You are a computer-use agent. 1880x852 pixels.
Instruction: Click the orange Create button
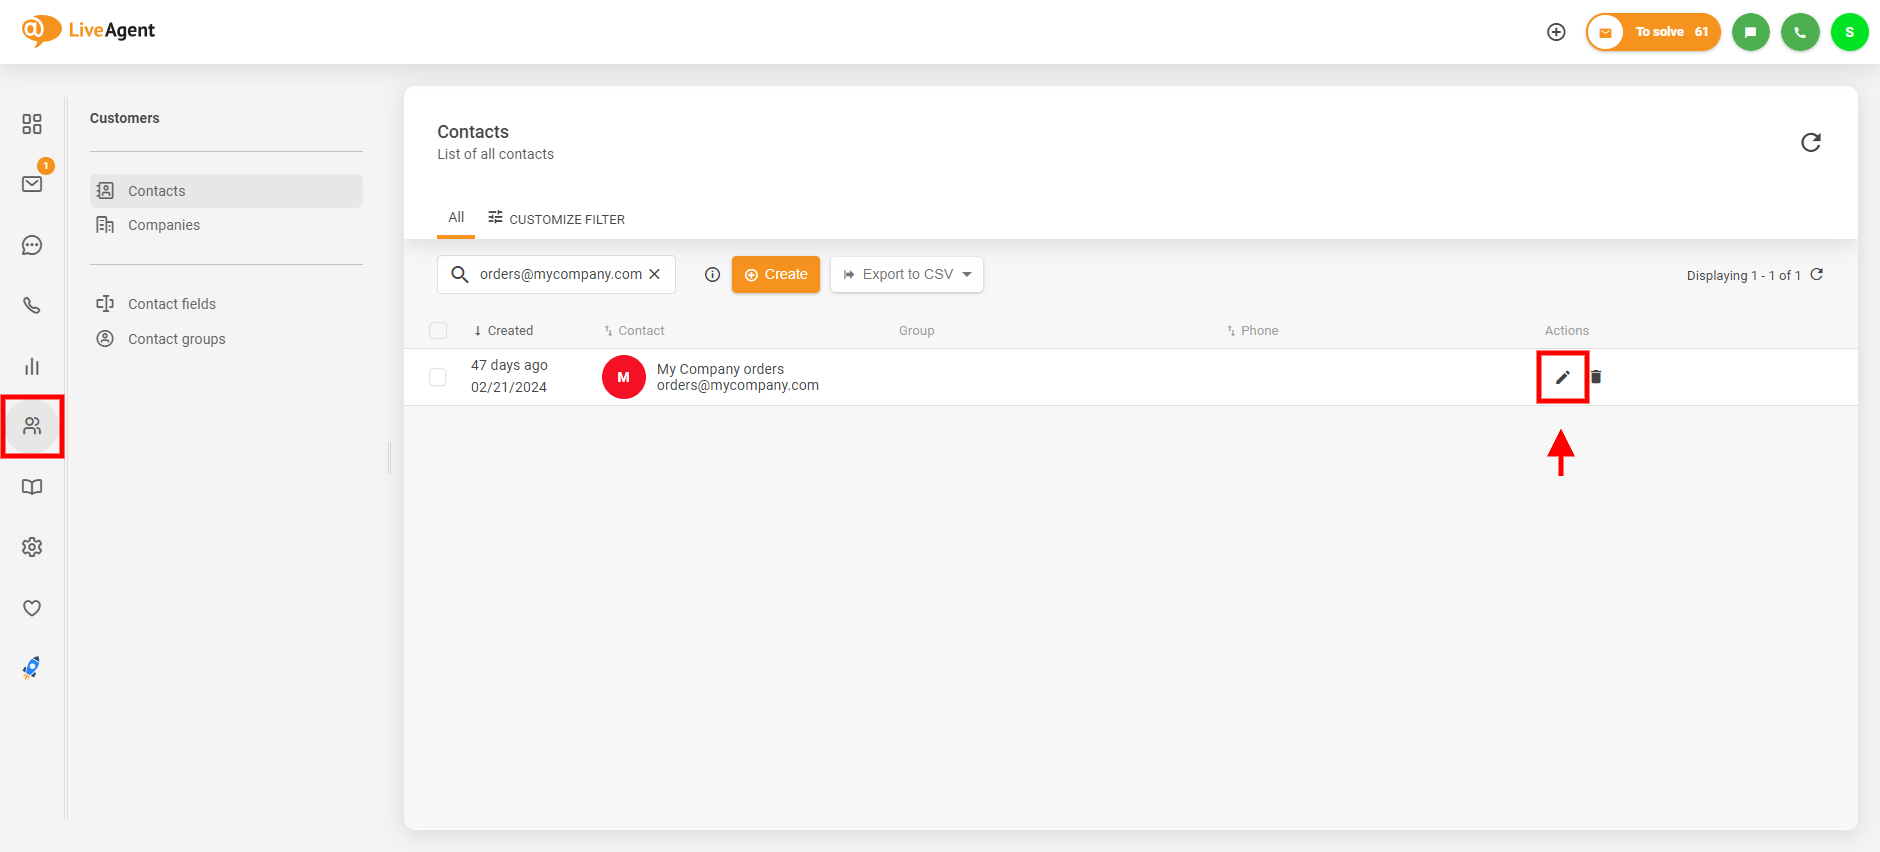click(x=776, y=275)
